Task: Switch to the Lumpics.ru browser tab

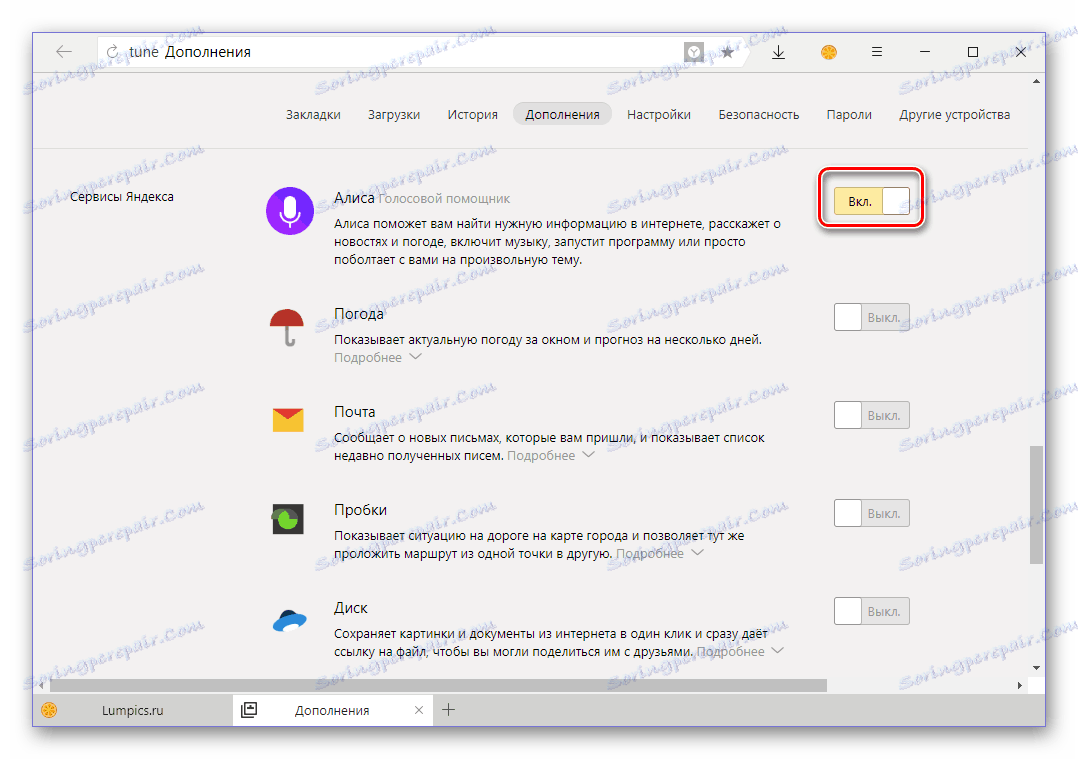Action: coord(133,710)
